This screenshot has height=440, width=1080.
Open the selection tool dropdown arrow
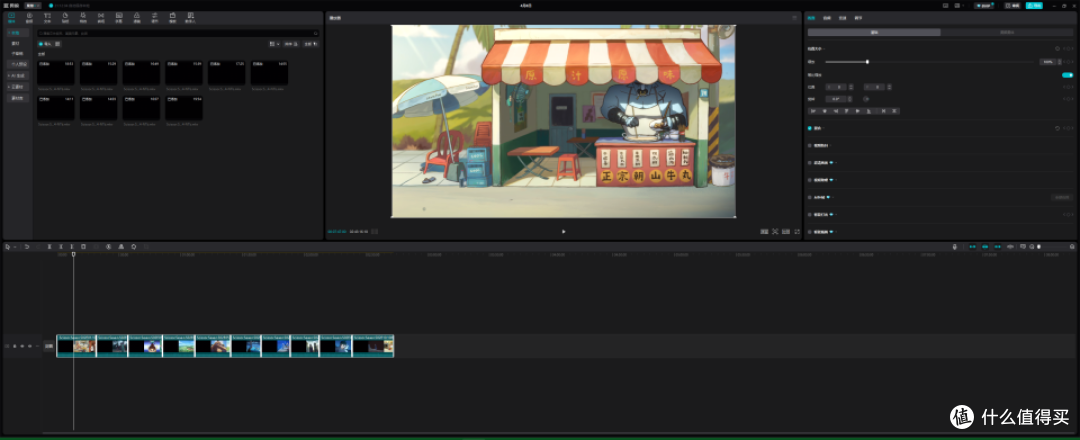[x=14, y=247]
